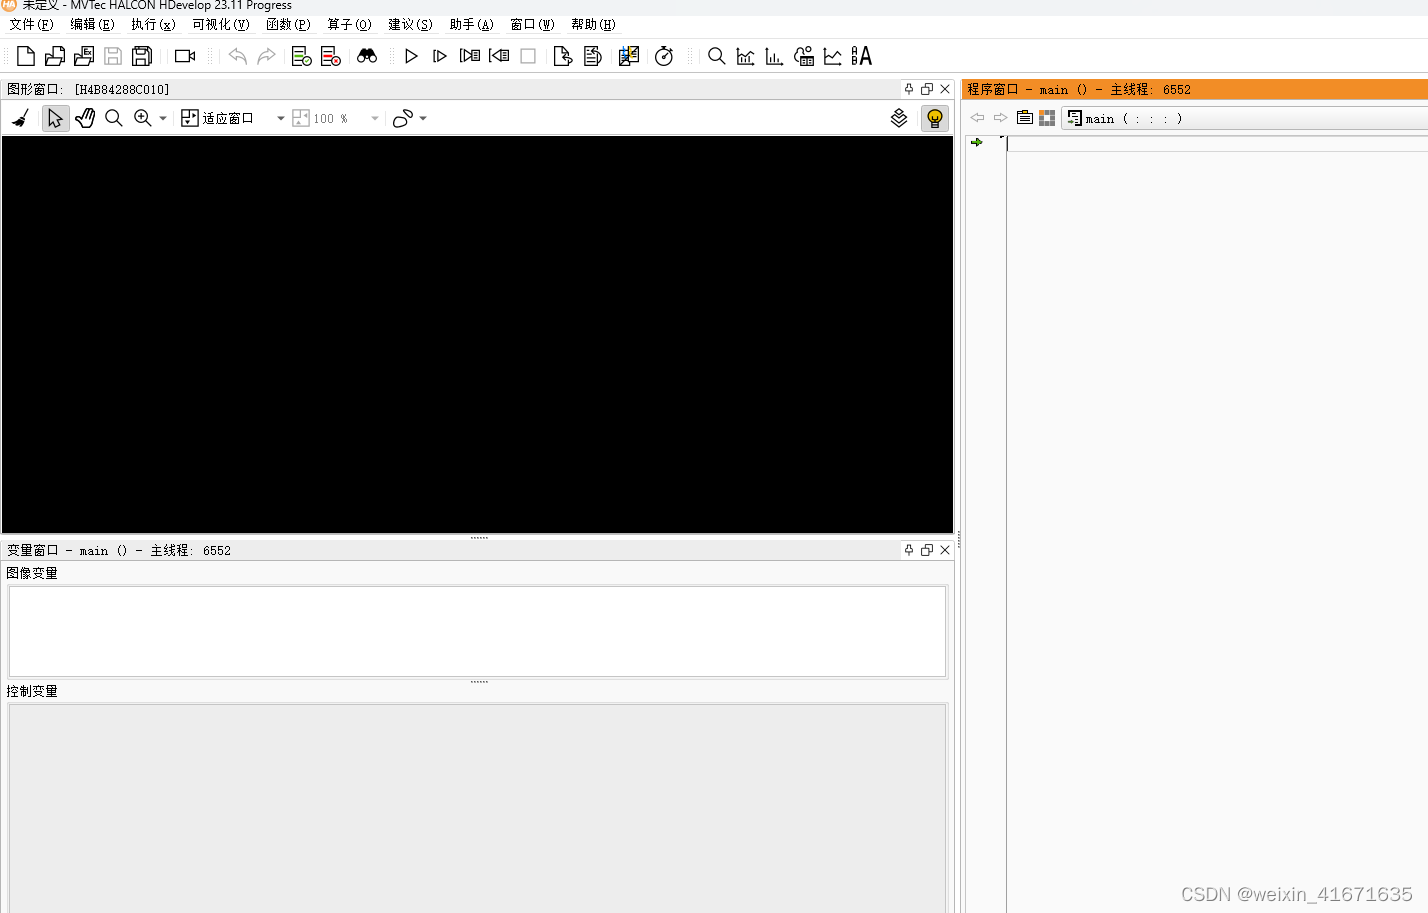Viewport: 1428px width, 913px height.
Task: Open the 算子(O) menu
Action: coord(349,24)
